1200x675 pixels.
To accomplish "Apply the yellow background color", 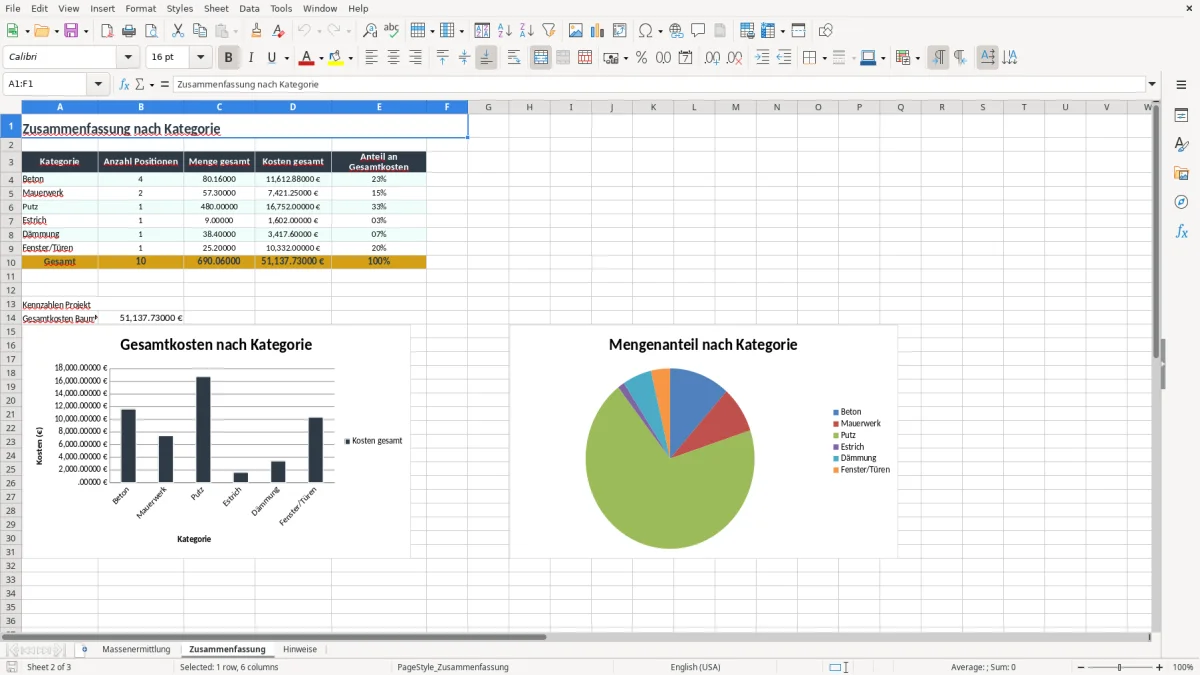I will click(x=336, y=58).
